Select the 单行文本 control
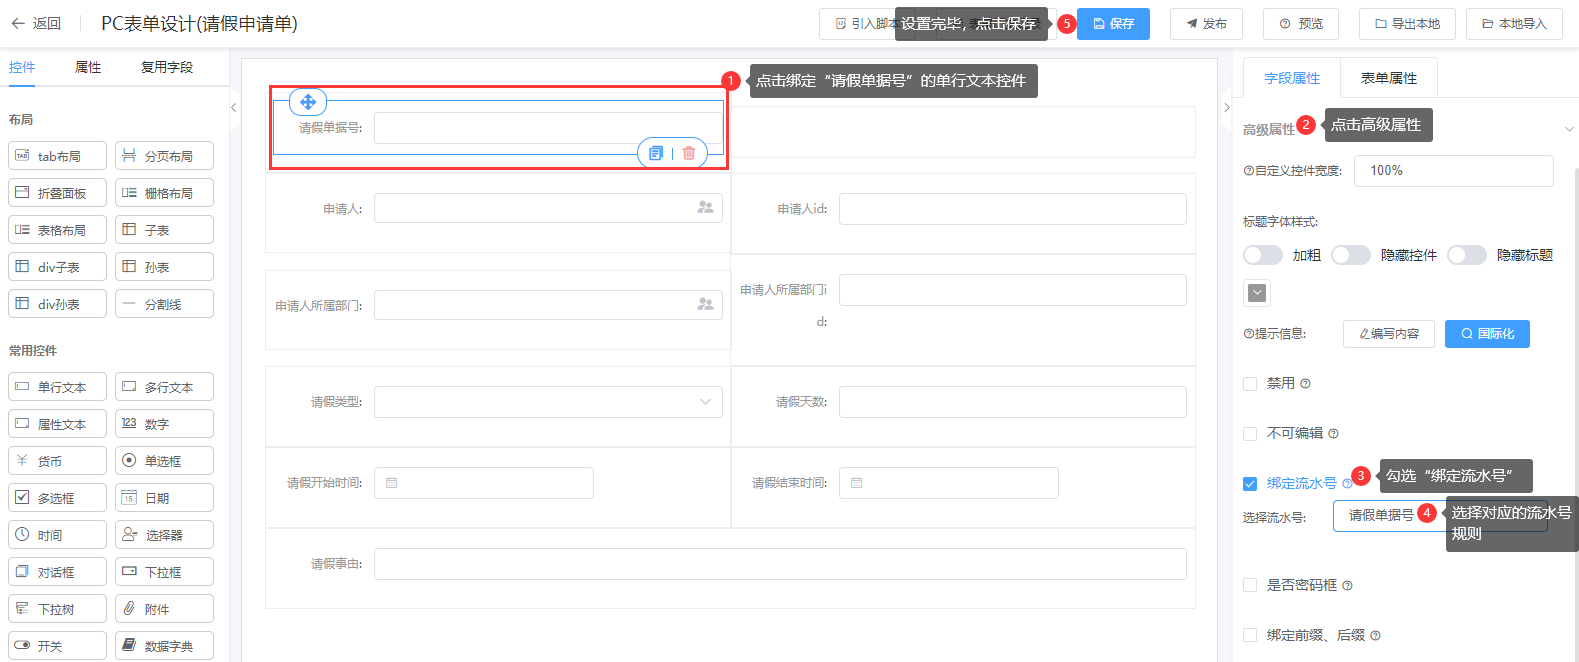1579x662 pixels. point(57,387)
